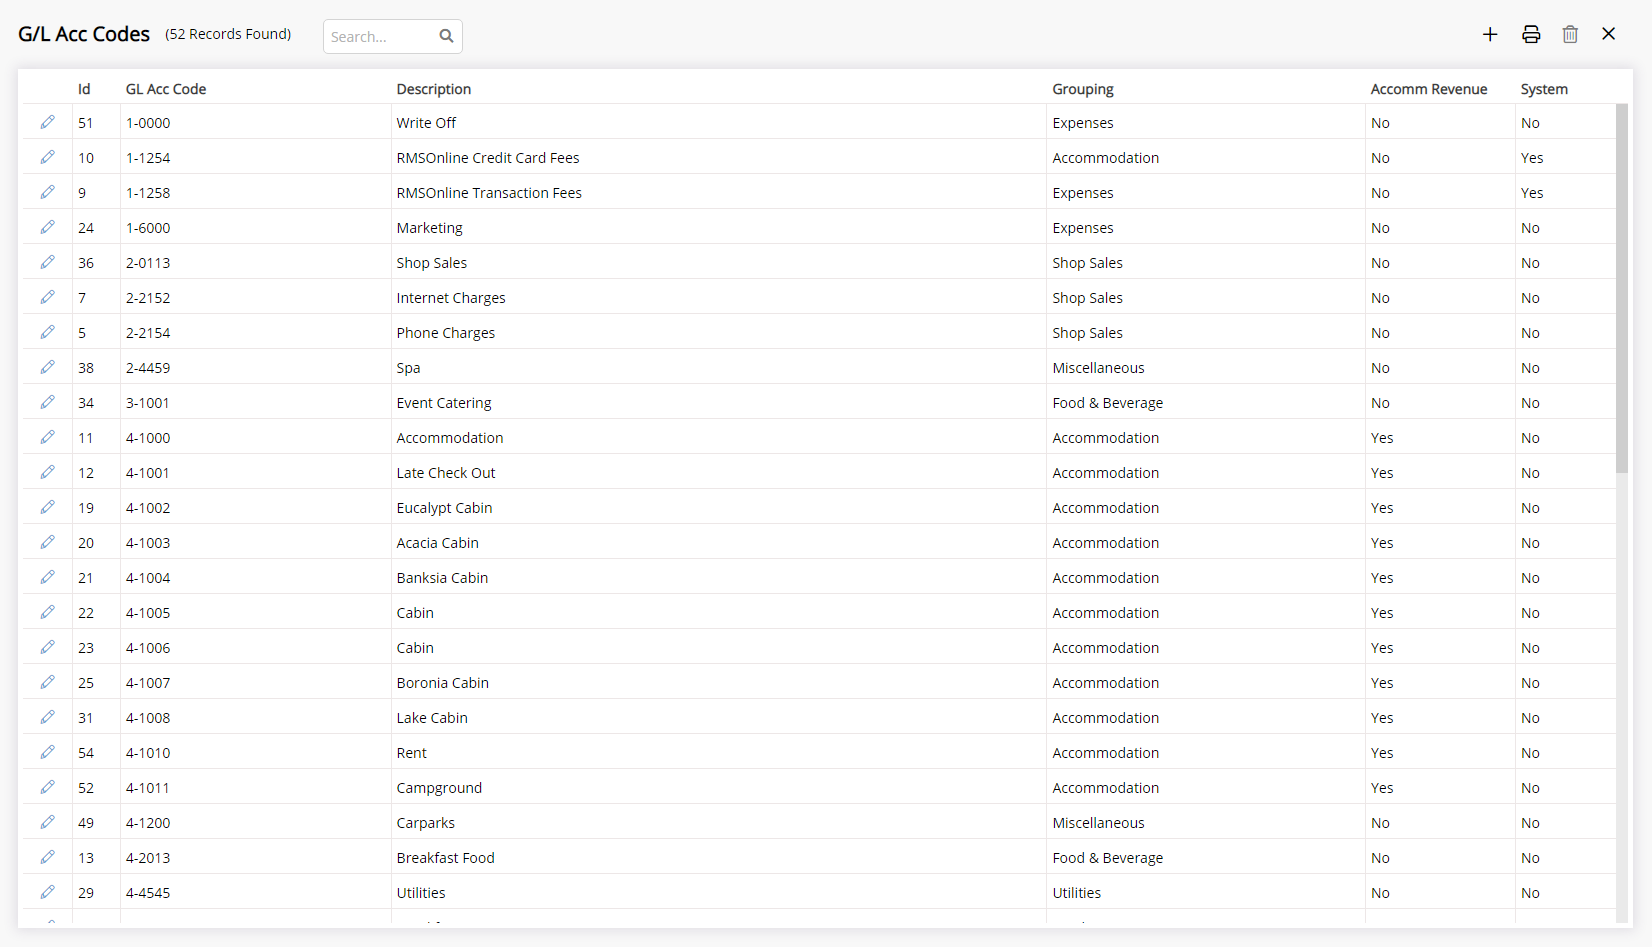
Task: Edit the Marketing account code
Action: point(47,227)
